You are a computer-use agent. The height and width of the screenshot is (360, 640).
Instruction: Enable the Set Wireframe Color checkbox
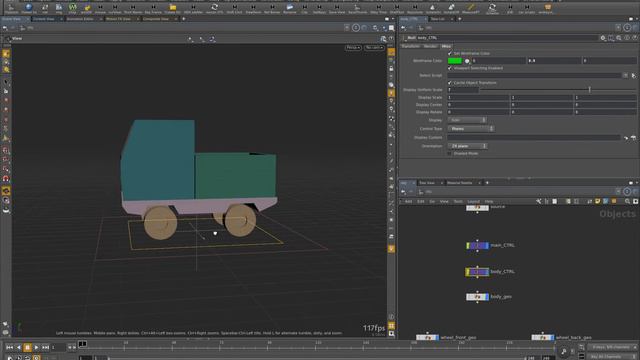tap(450, 53)
